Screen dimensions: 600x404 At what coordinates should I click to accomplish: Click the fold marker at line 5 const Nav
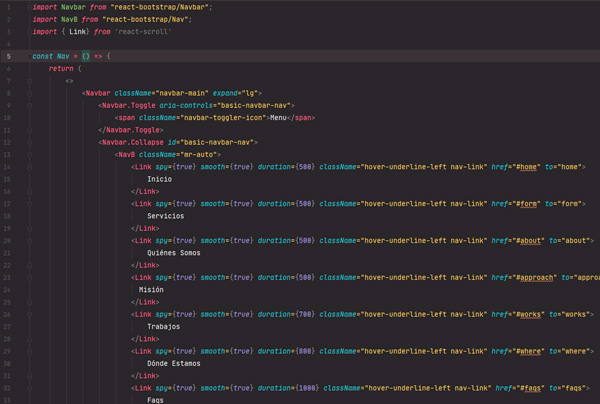(x=29, y=56)
